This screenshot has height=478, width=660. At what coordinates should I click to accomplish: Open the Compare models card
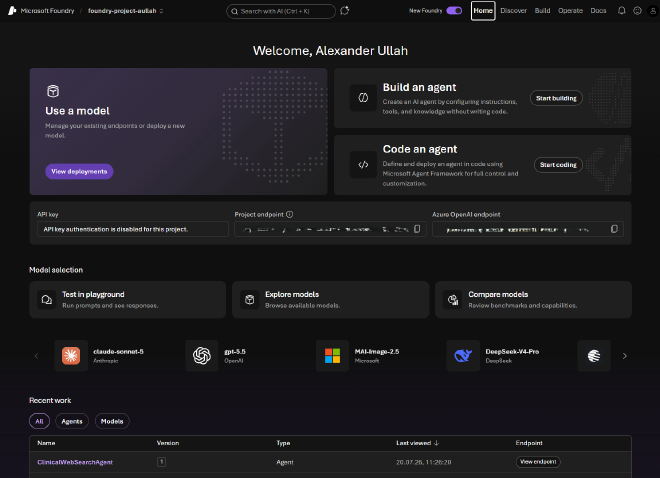click(533, 300)
